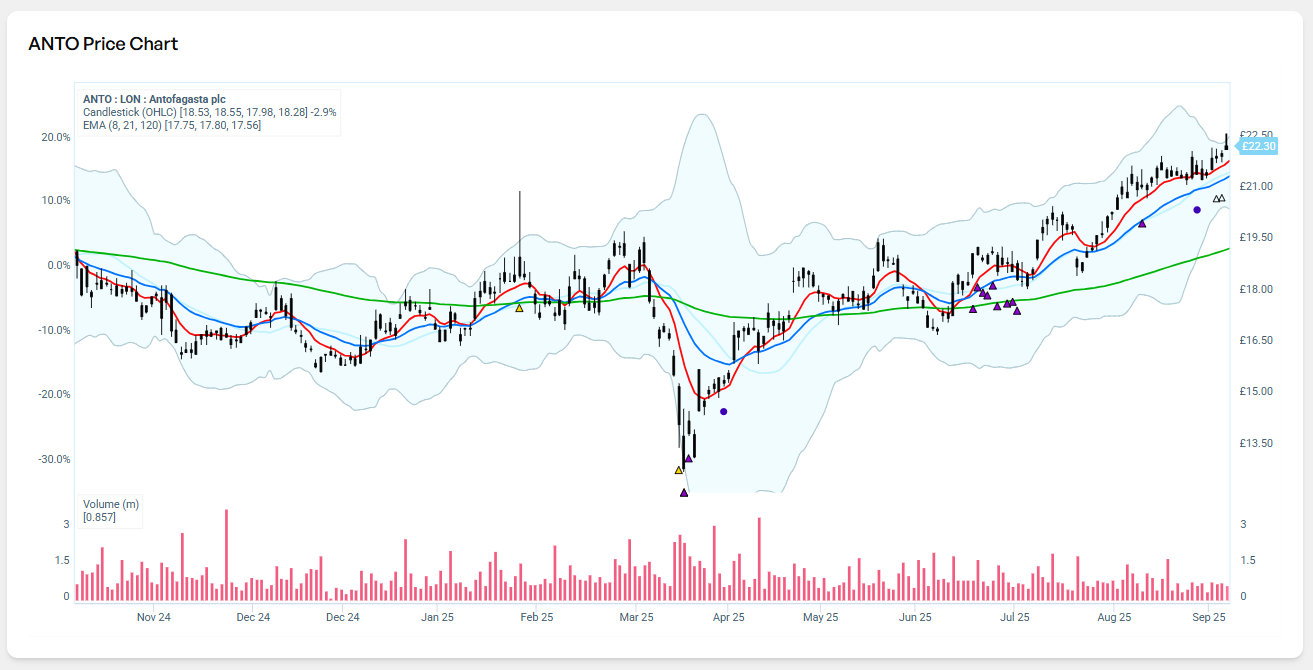This screenshot has height=670, width=1313.
Task: Click the ANTO : LON : Antofagasta plc label
Action: tap(154, 99)
